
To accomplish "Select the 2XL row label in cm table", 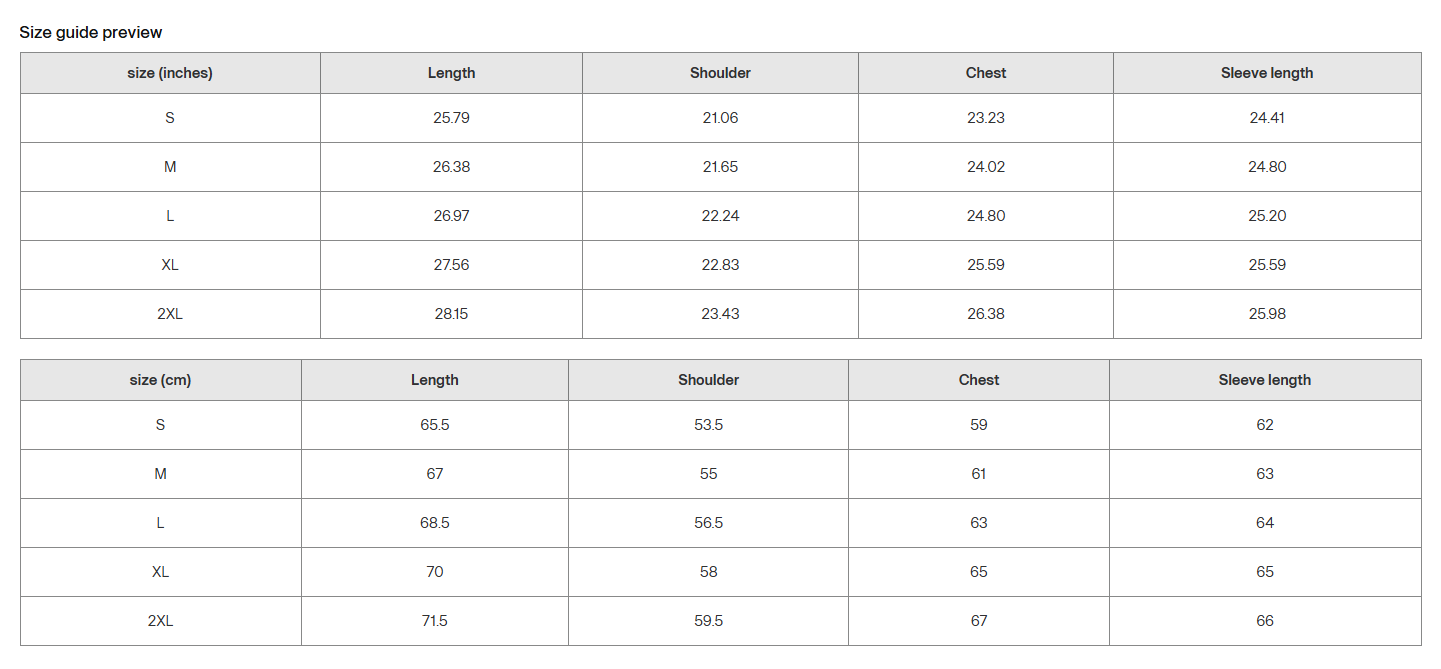I will (x=160, y=621).
